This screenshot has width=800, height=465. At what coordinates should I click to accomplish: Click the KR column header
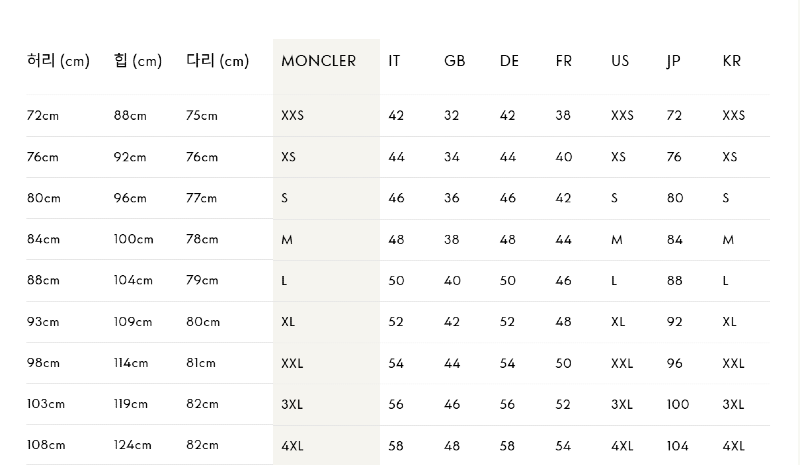pyautogui.click(x=732, y=61)
